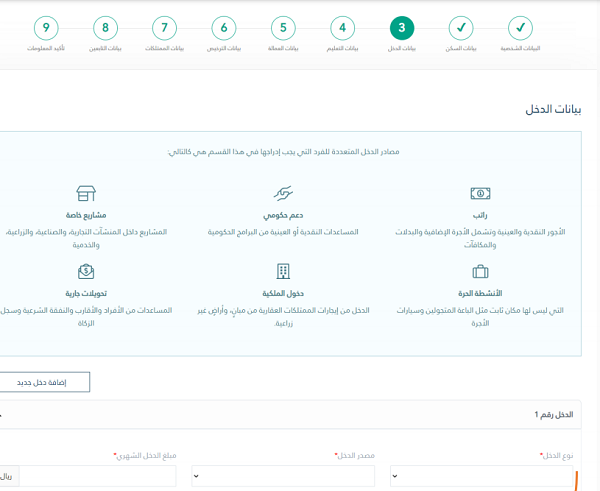600x491 pixels.
Task: Click the تحويلات جارية title text
Action: 86,294
